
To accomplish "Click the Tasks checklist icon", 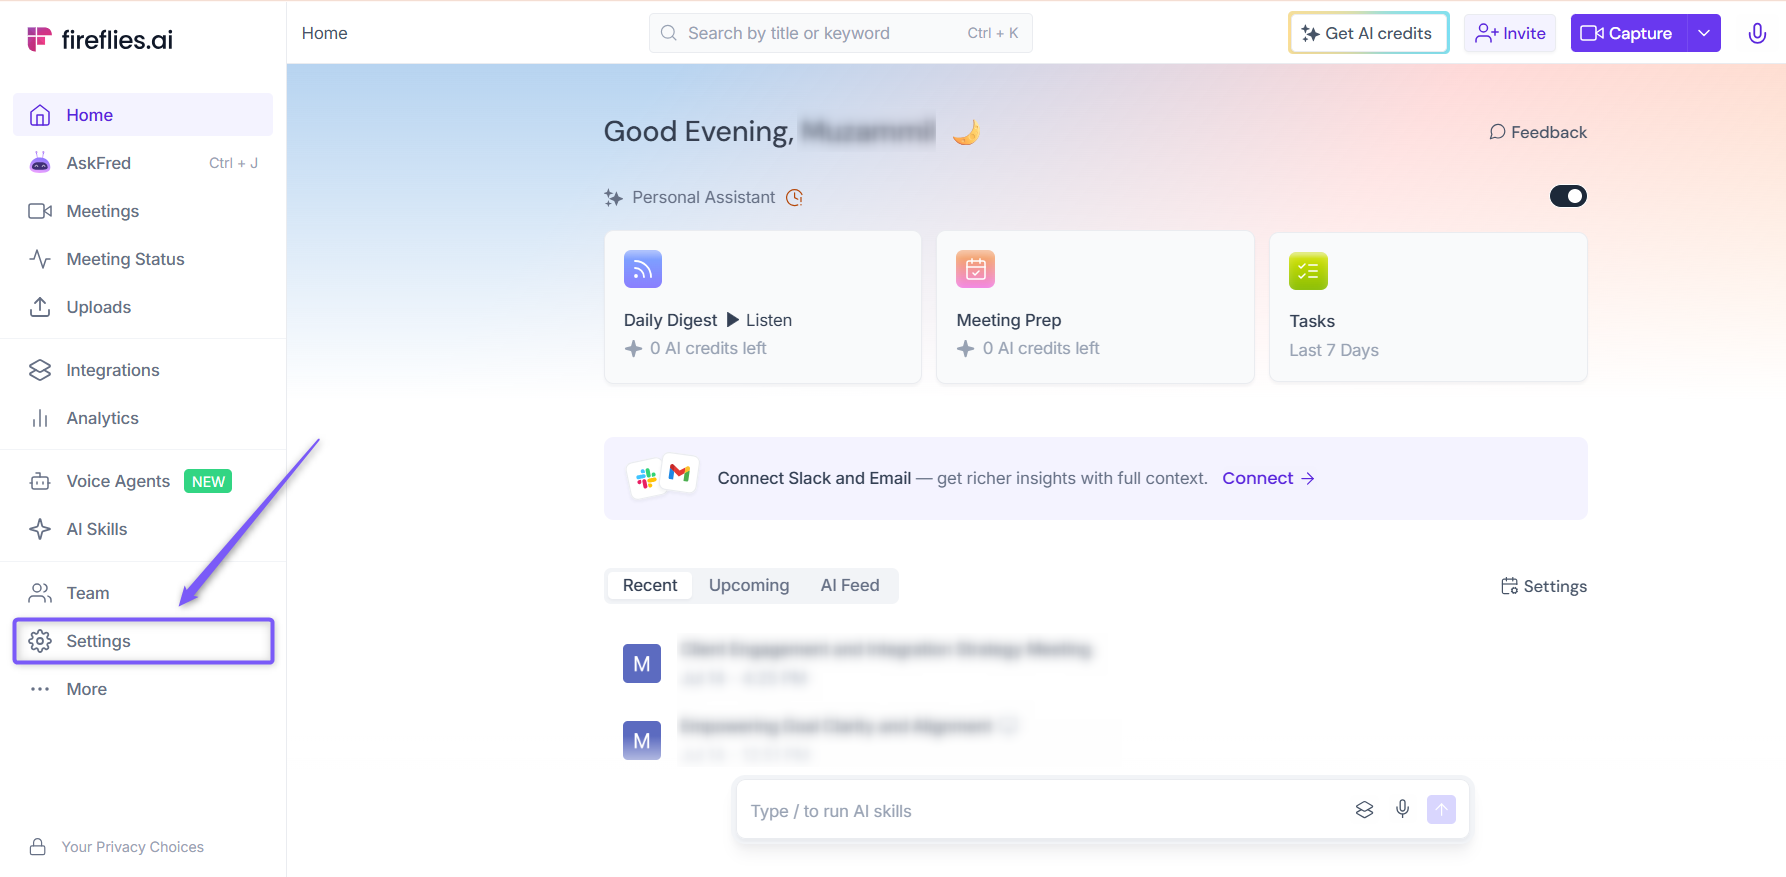I will pos(1308,271).
